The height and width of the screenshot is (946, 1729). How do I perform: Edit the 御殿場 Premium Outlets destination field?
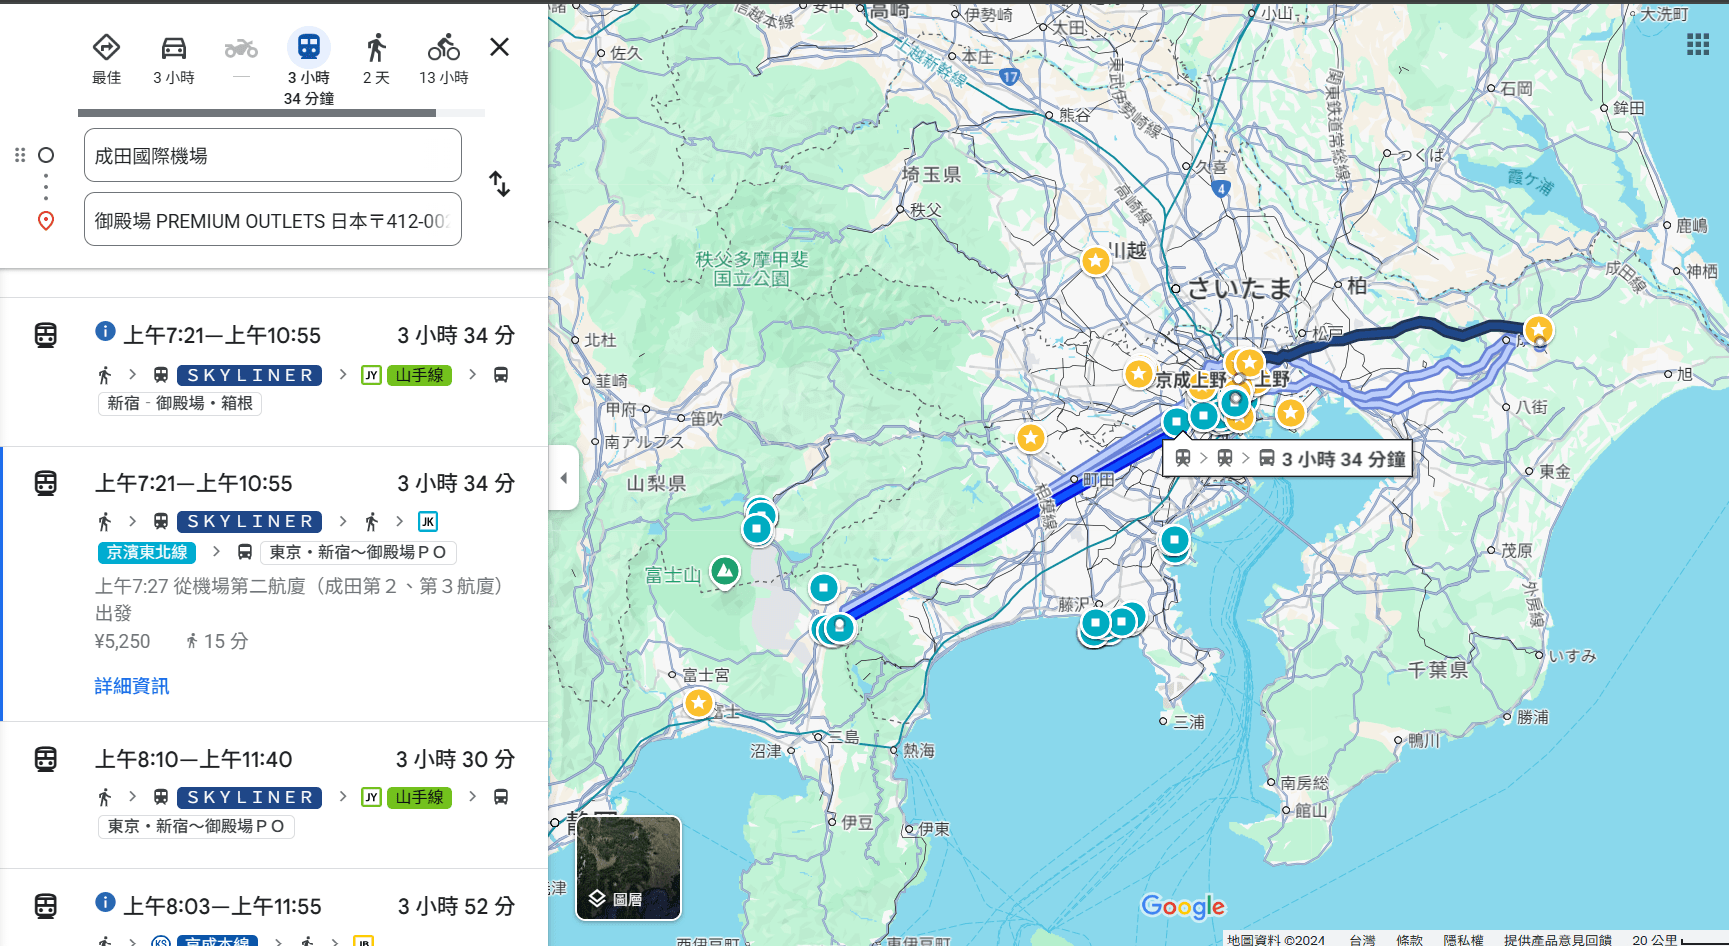pos(272,221)
